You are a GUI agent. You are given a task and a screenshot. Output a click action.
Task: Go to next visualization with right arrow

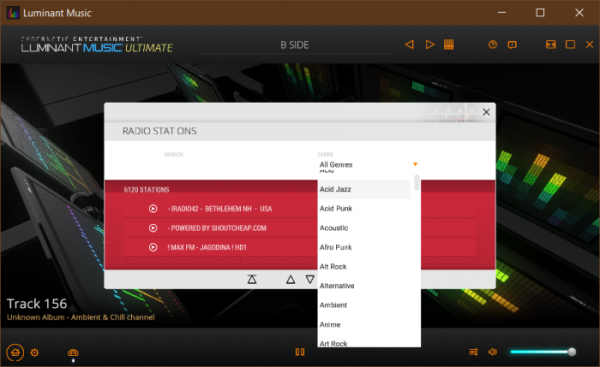coord(430,45)
